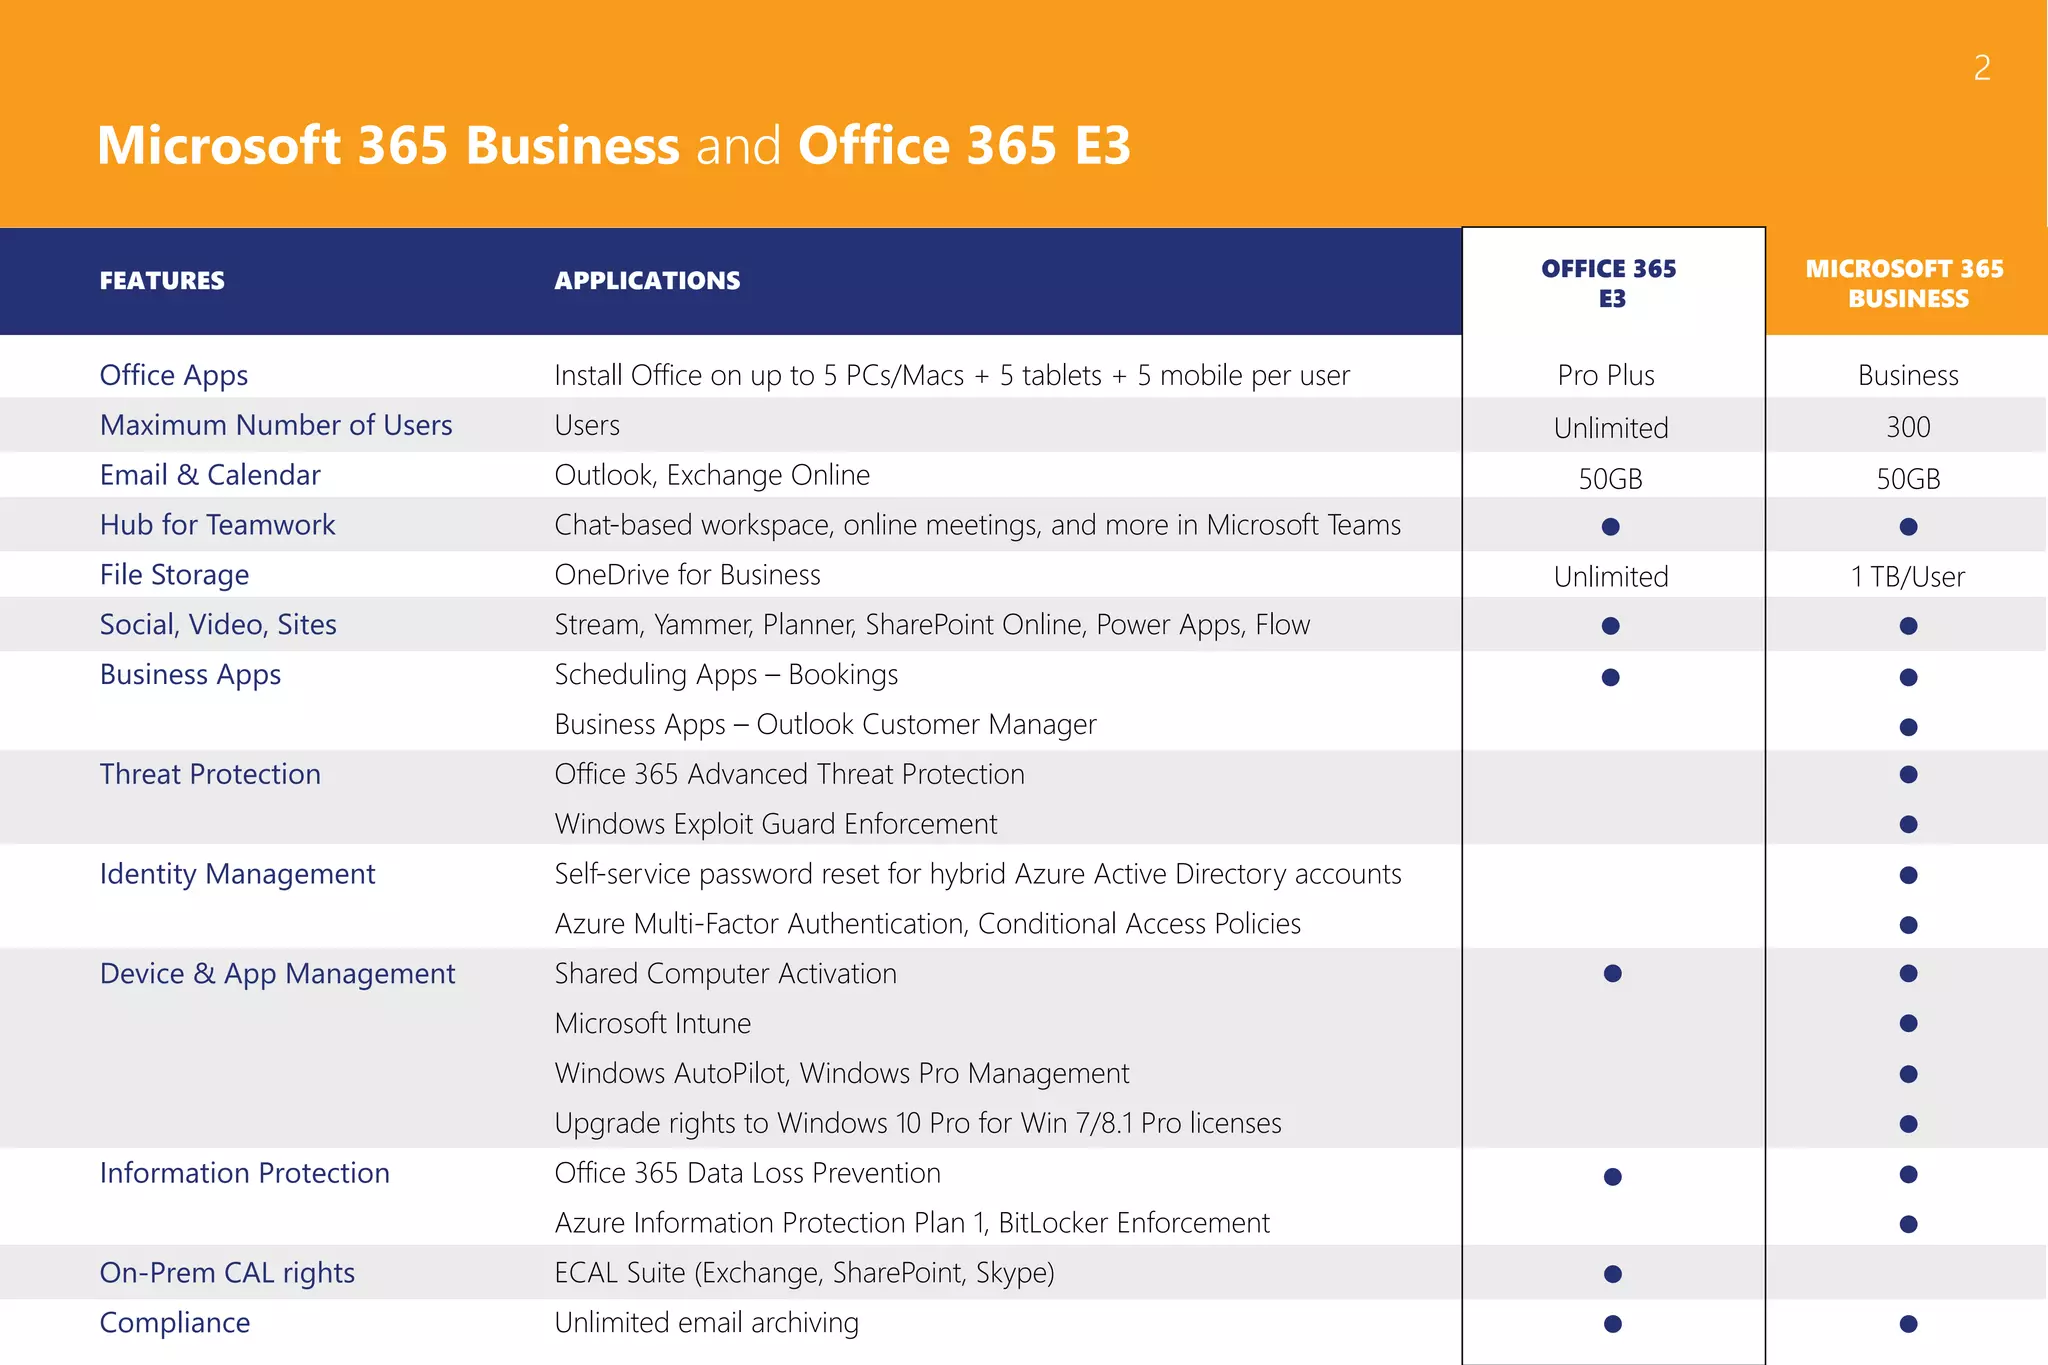Click the Threat Protection feature label

click(x=210, y=774)
